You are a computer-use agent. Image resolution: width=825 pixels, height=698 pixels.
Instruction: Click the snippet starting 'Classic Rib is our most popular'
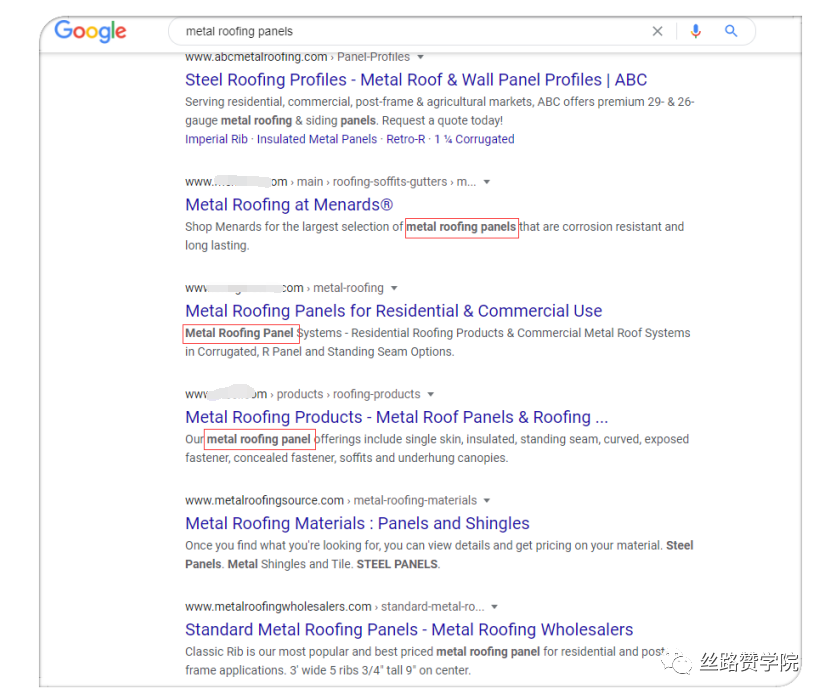(x=426, y=661)
